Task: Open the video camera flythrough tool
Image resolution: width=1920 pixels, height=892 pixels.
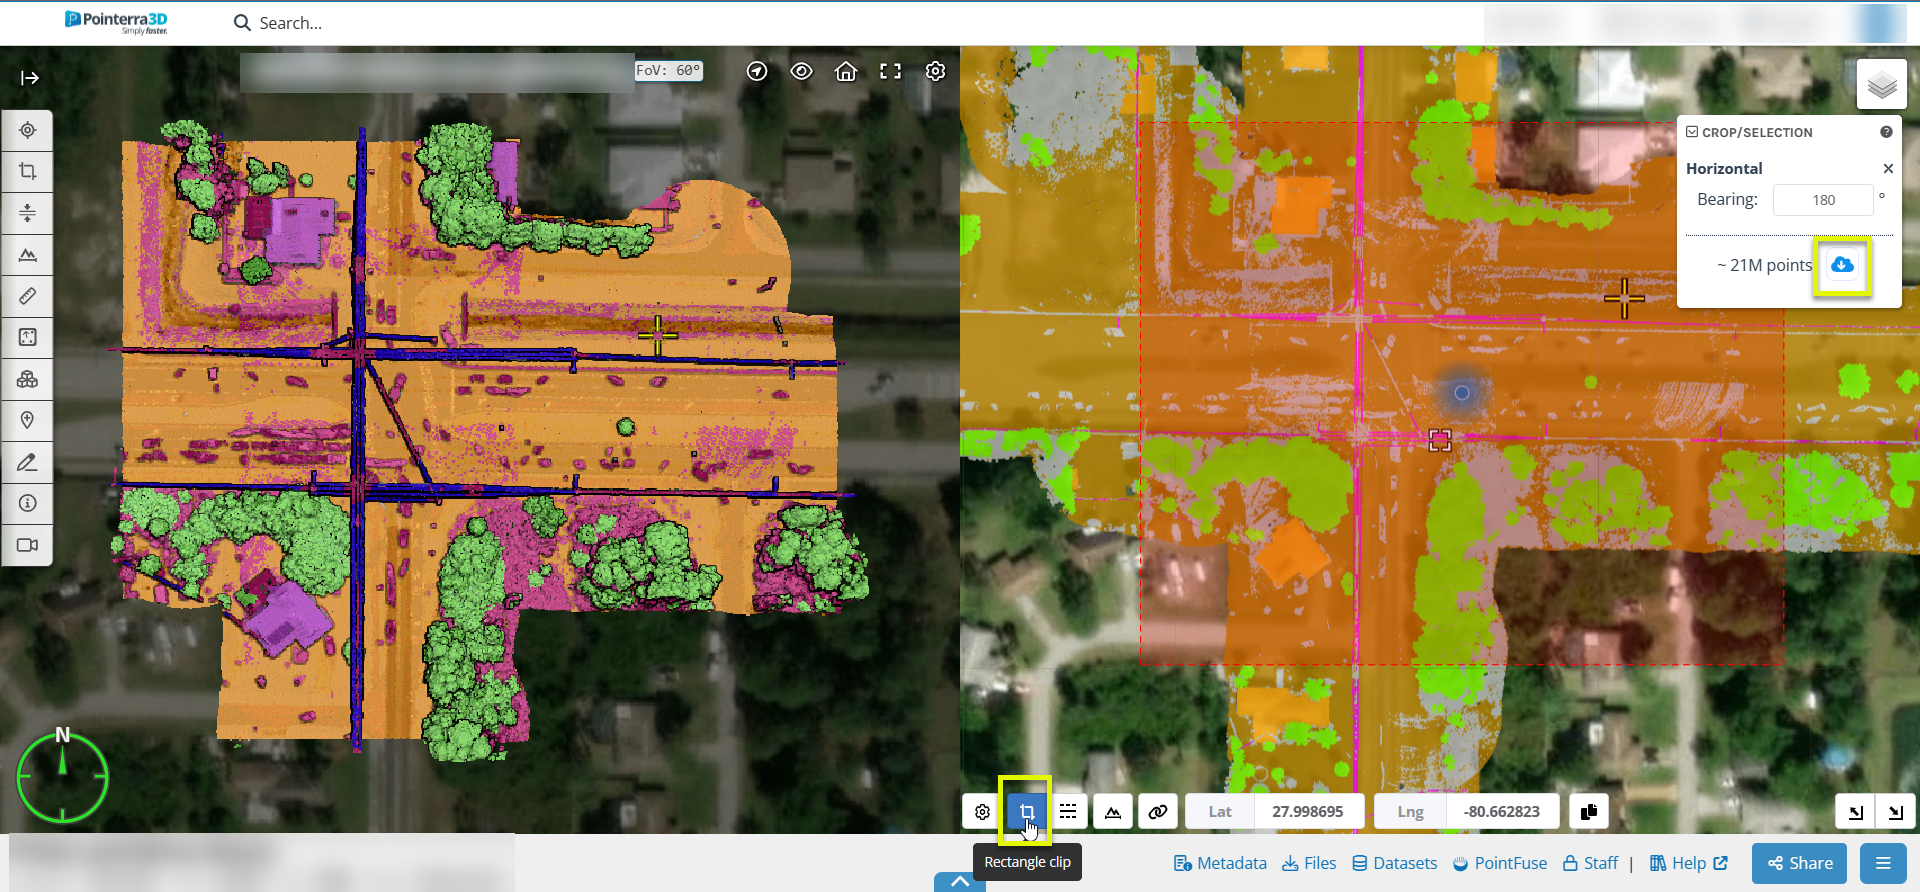Action: click(27, 545)
